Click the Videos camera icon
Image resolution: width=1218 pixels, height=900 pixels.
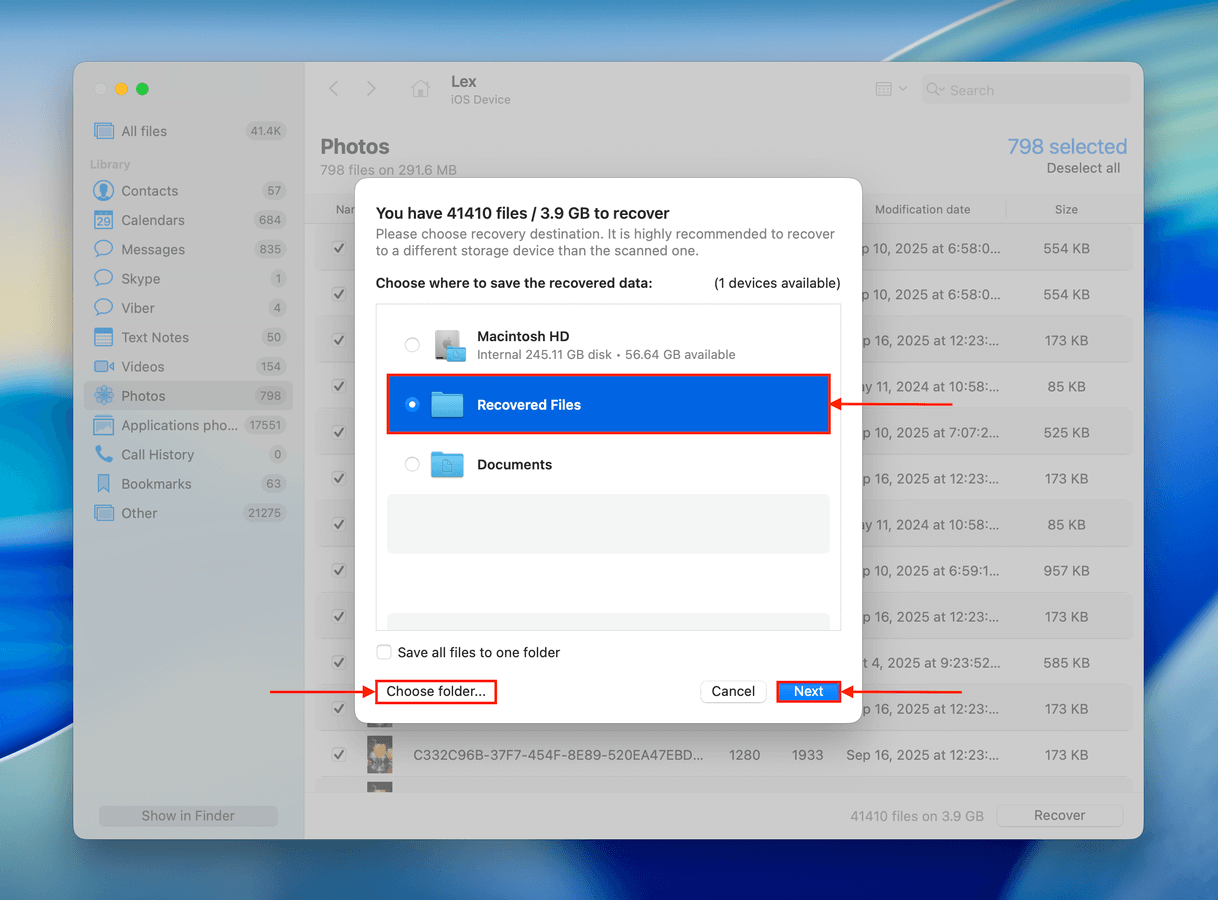click(x=103, y=367)
